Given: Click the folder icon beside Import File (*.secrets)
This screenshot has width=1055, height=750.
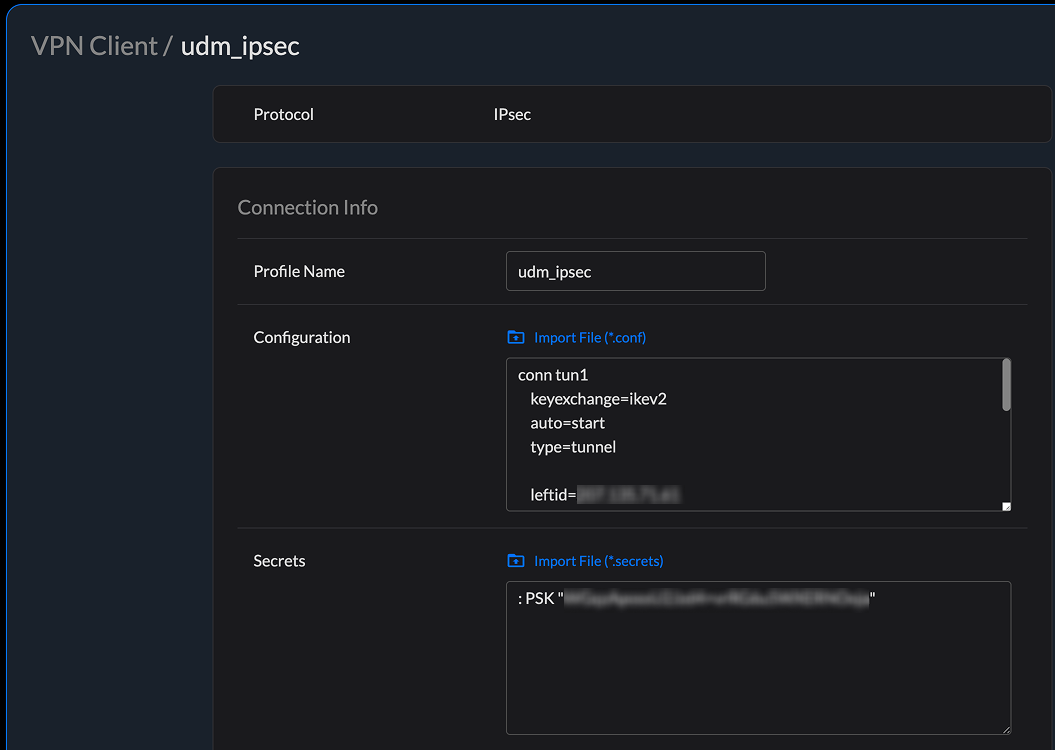Looking at the screenshot, I should click(x=515, y=560).
